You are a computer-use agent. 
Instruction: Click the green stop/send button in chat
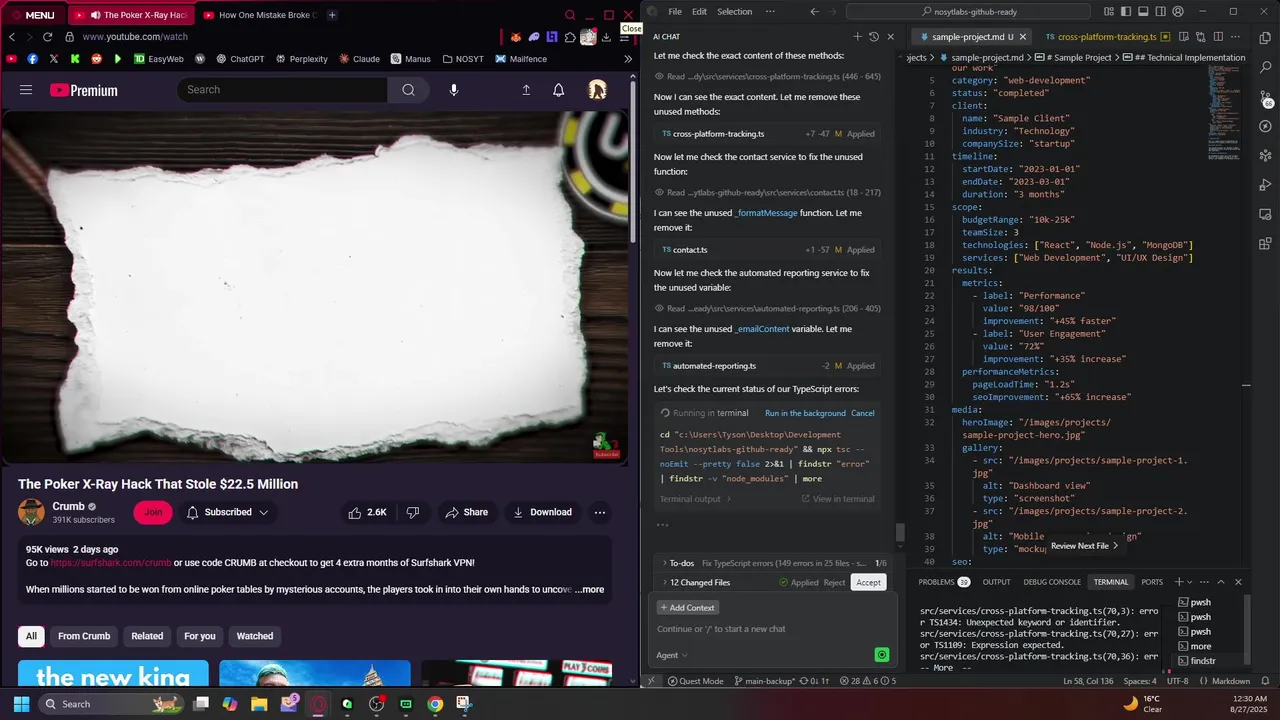tap(881, 655)
